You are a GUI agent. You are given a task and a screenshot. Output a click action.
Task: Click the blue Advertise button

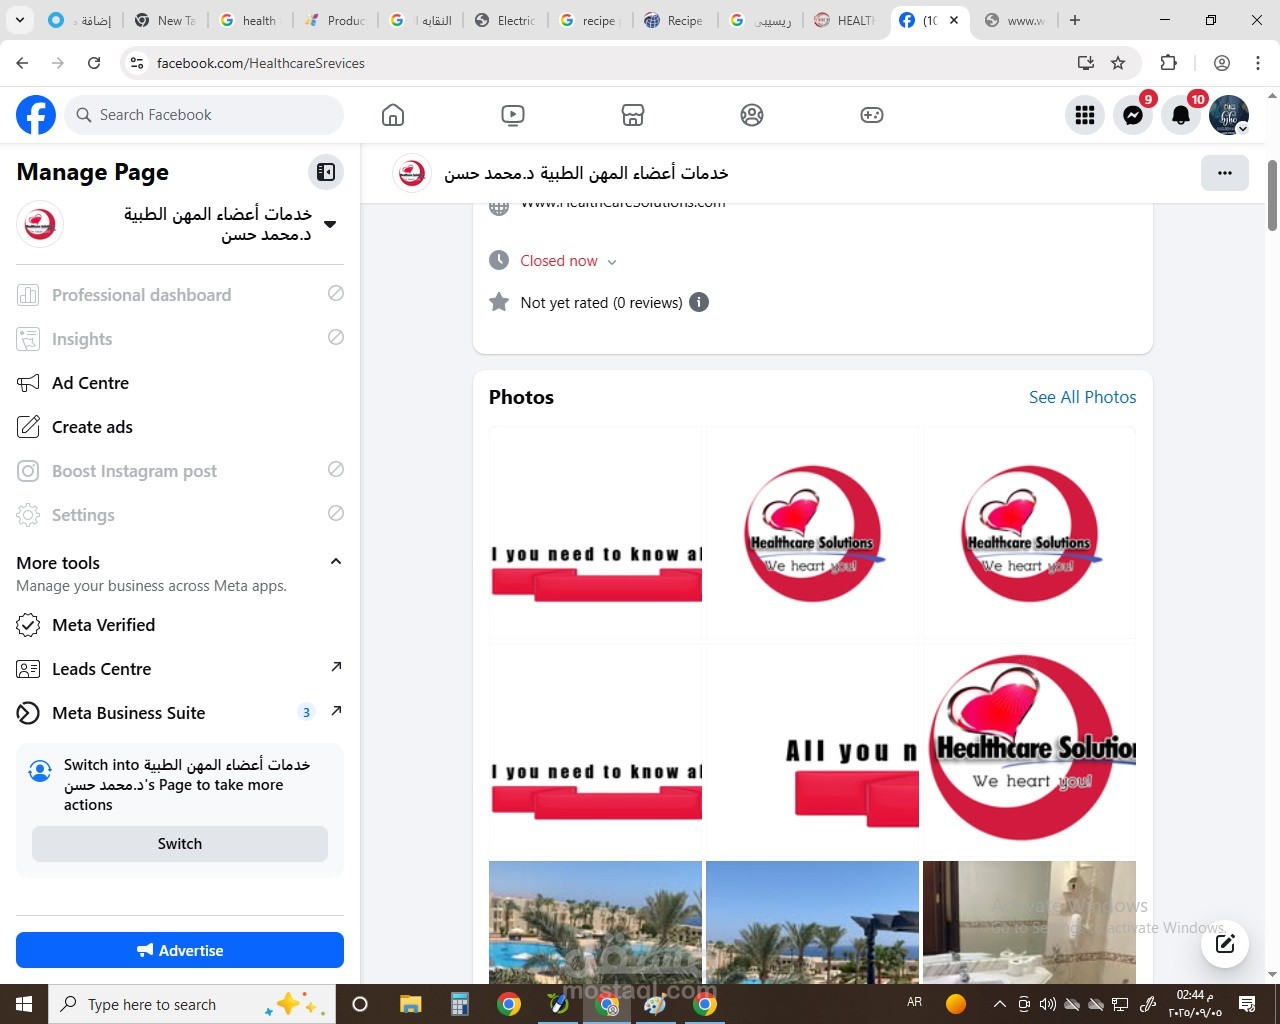point(180,950)
